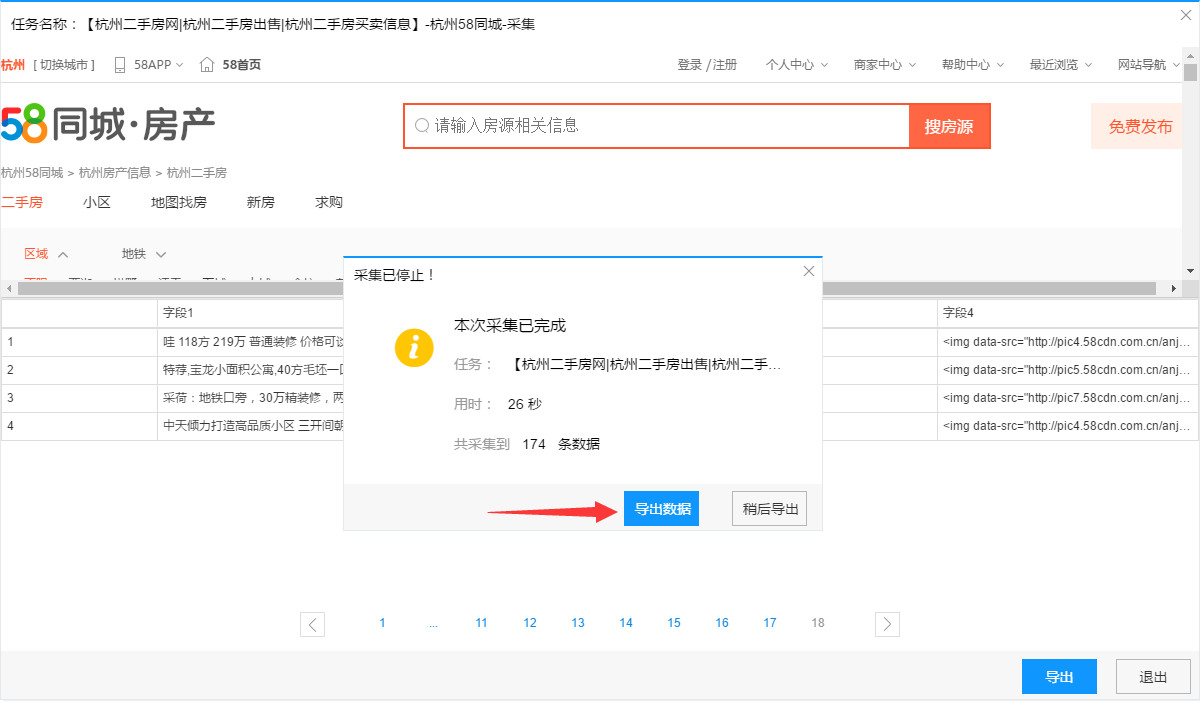Viewport: 1200px width, 720px height.
Task: Expand the 帮助中心 dropdown
Action: click(x=973, y=65)
